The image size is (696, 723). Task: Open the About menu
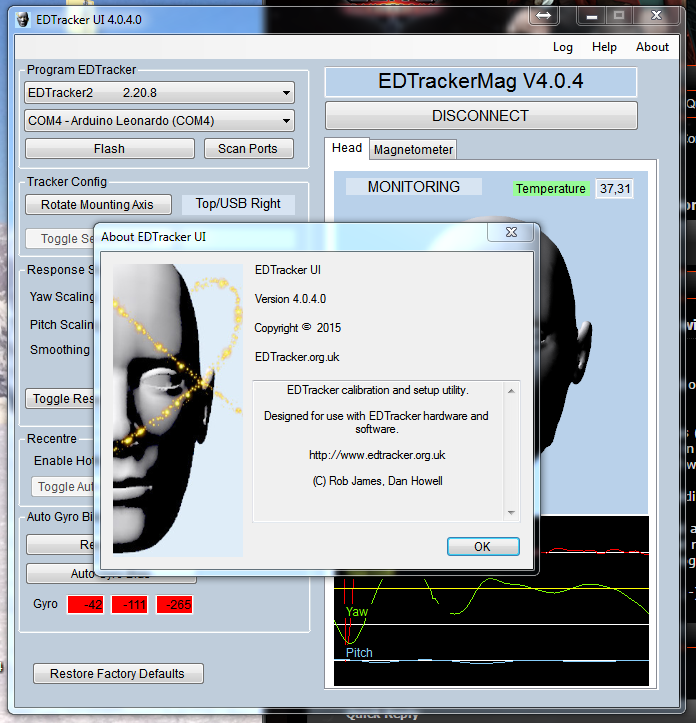click(x=652, y=47)
